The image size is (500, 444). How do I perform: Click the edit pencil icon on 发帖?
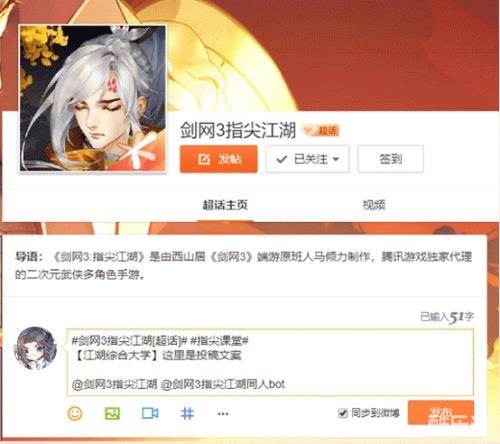coord(204,159)
